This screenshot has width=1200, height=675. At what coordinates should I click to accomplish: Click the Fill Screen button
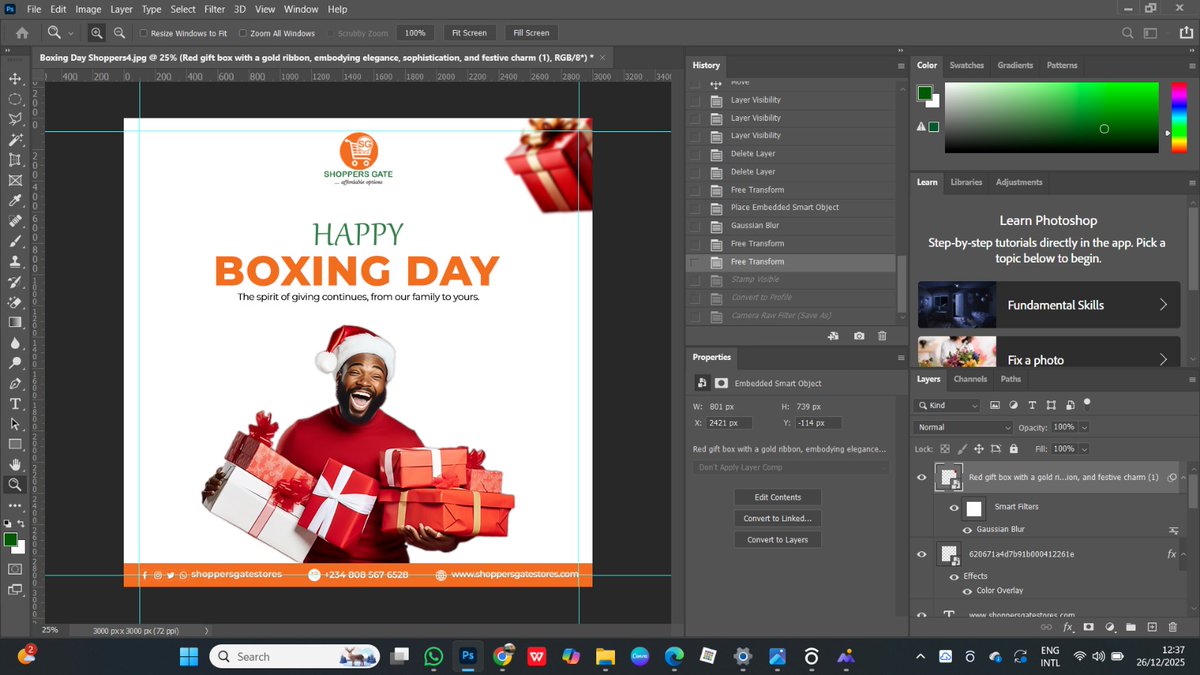(x=531, y=33)
